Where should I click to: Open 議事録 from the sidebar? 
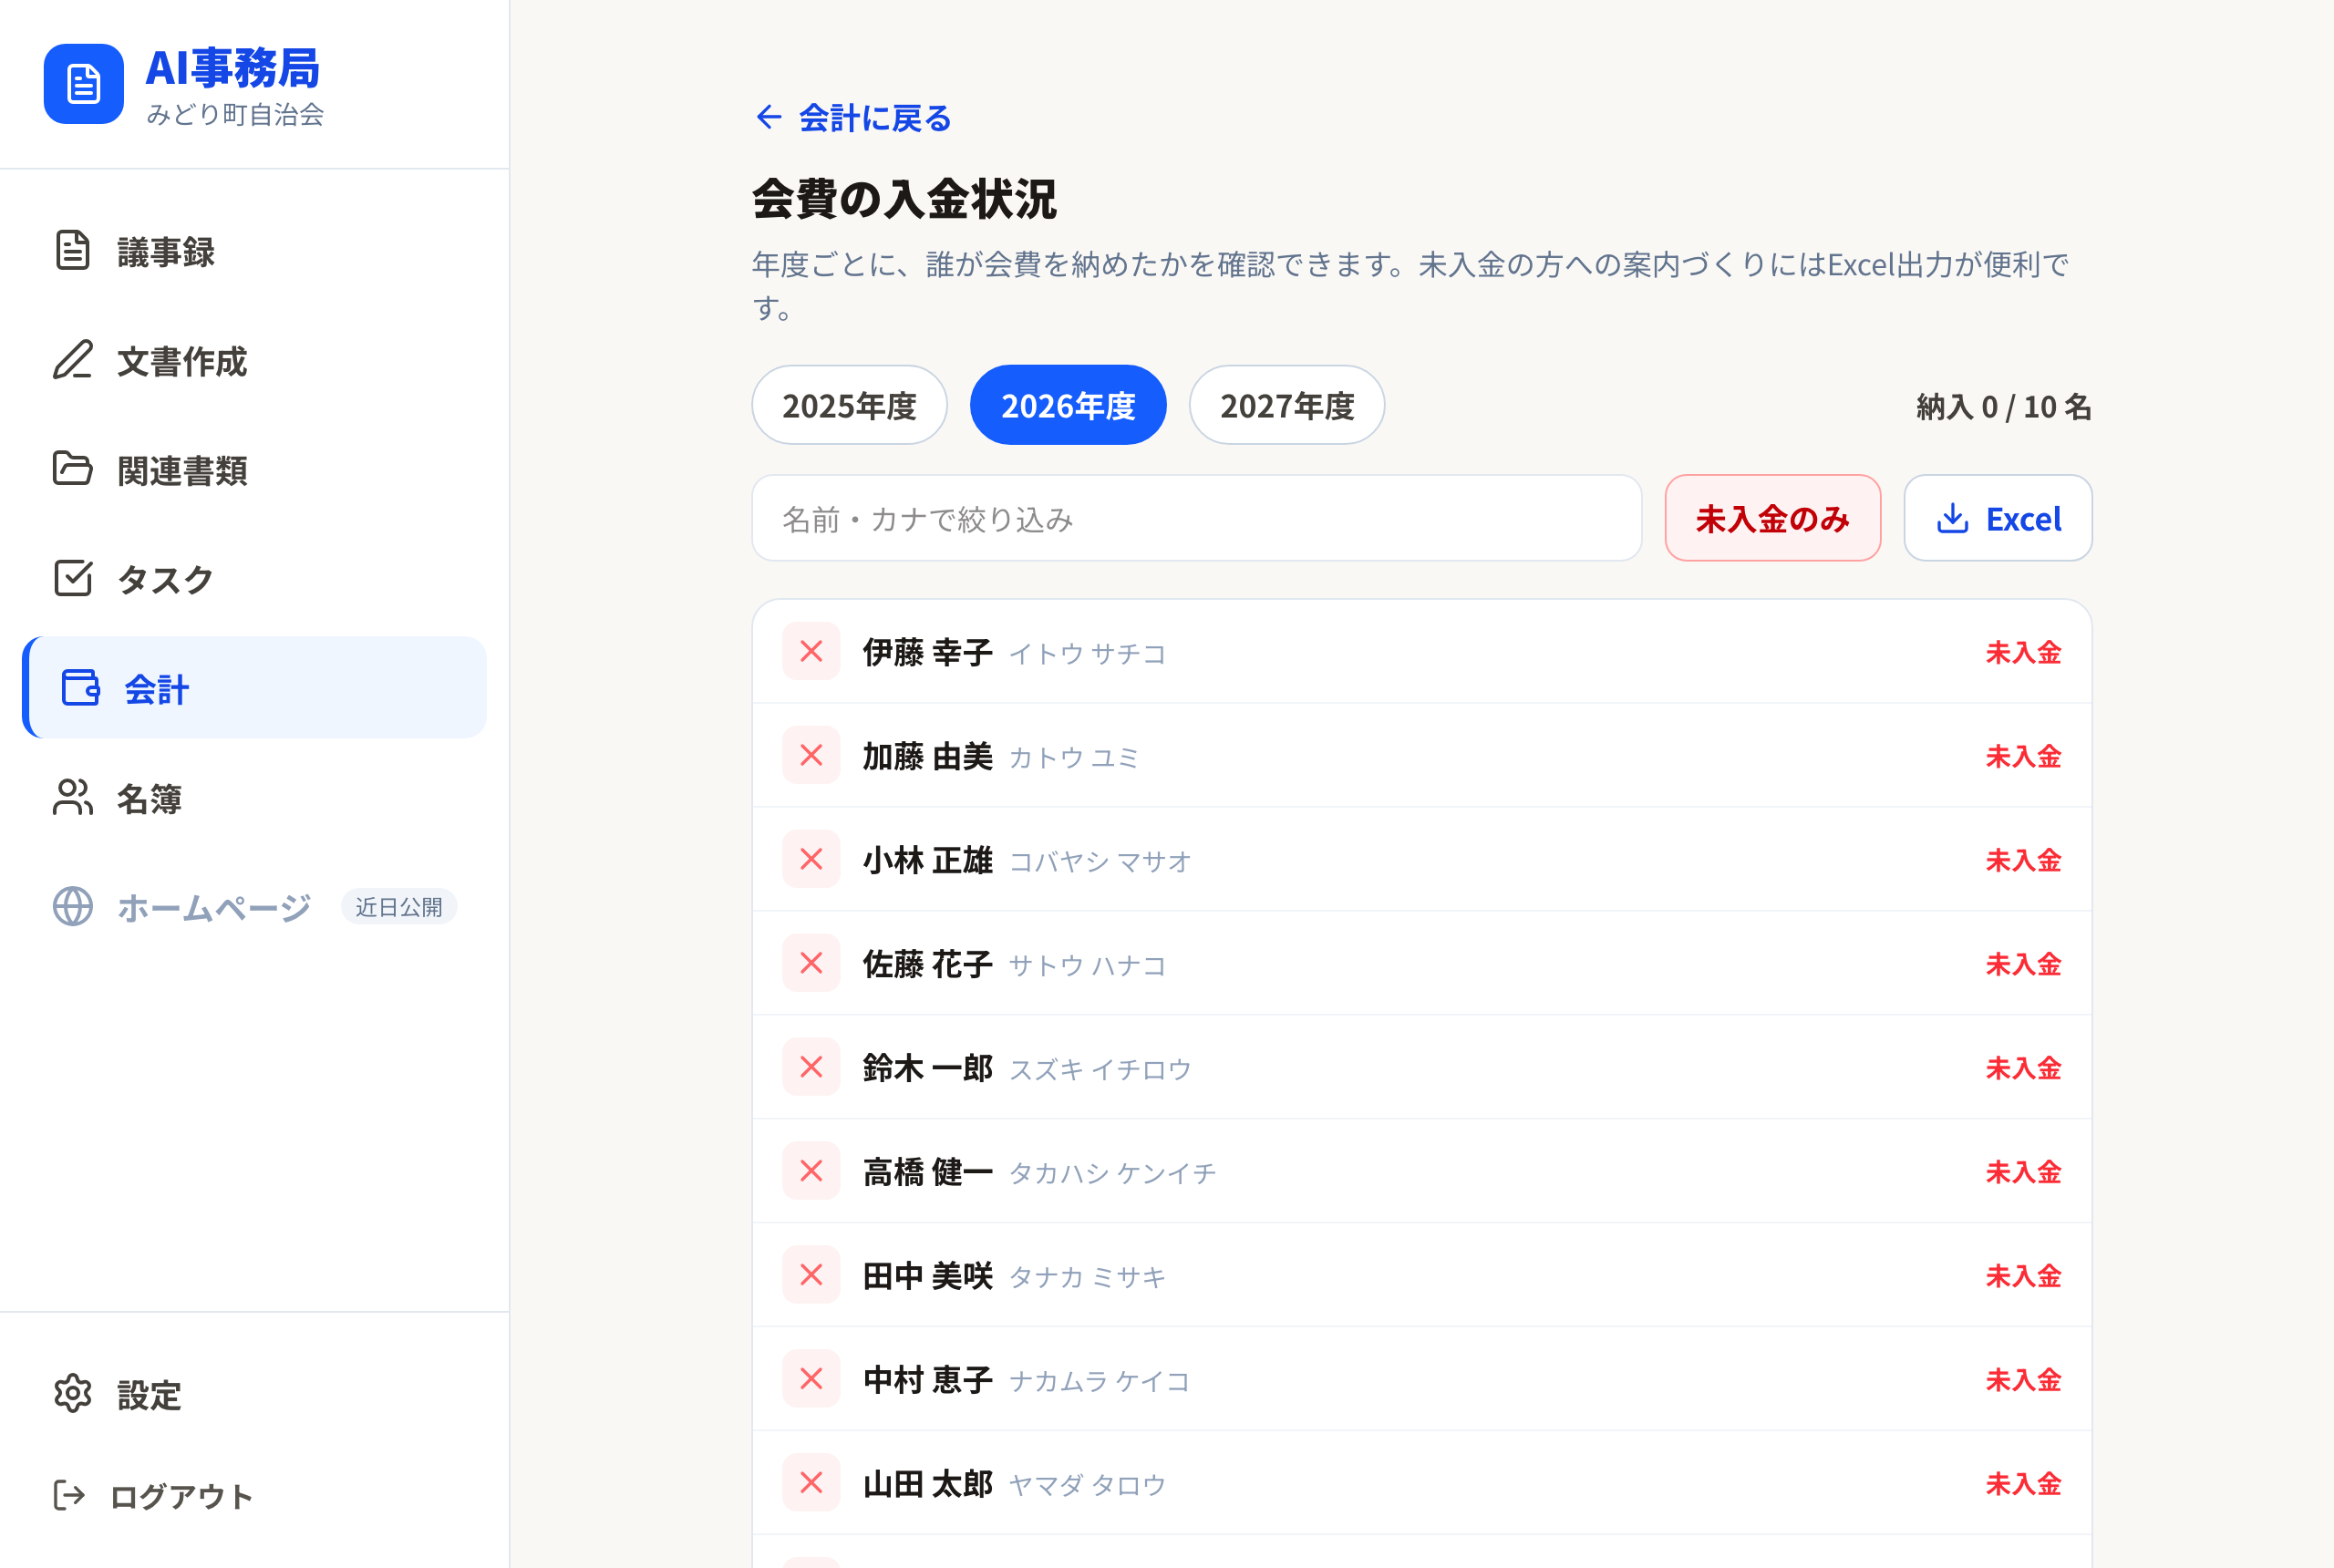coord(254,251)
